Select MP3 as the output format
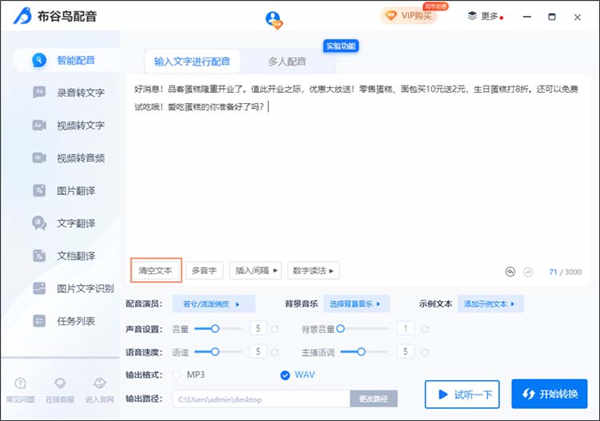Image resolution: width=600 pixels, height=421 pixels. click(191, 375)
